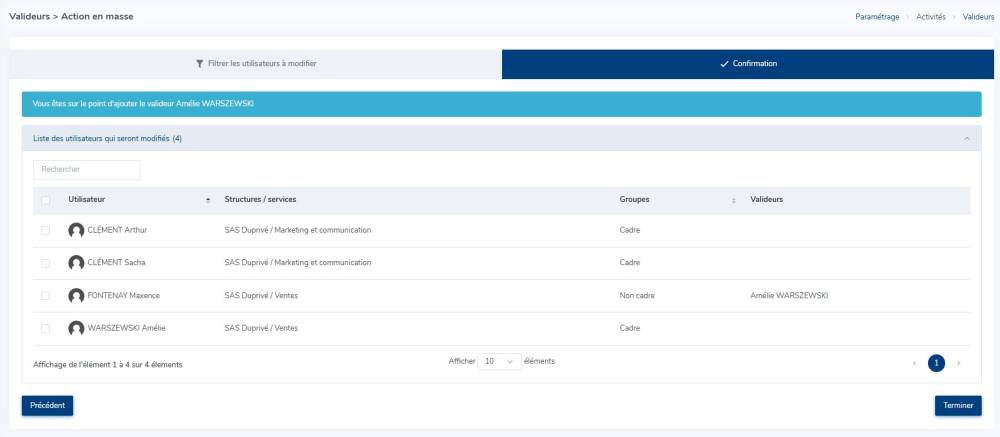Click CLÉMENT Sacha's avatar icon
Viewport: 1000px width, 437px height.
tap(76, 263)
